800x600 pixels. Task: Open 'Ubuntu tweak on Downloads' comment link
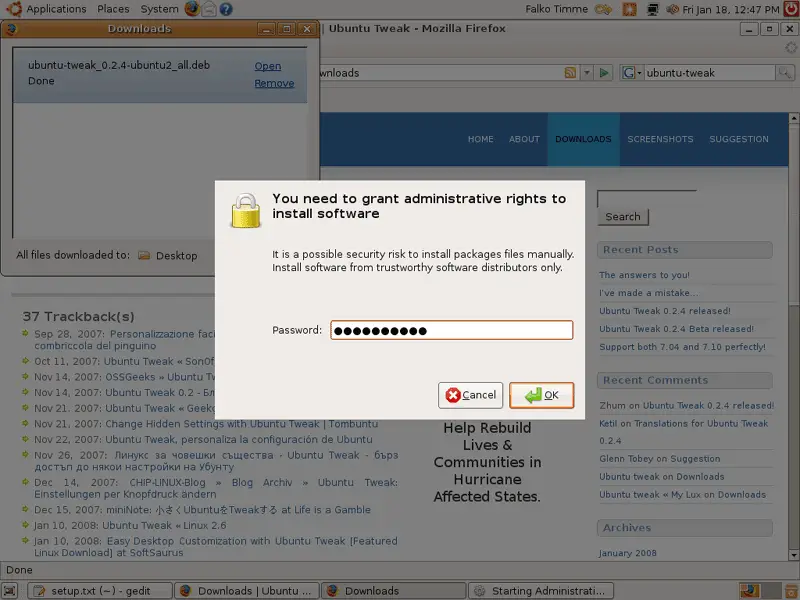pyautogui.click(x=662, y=477)
